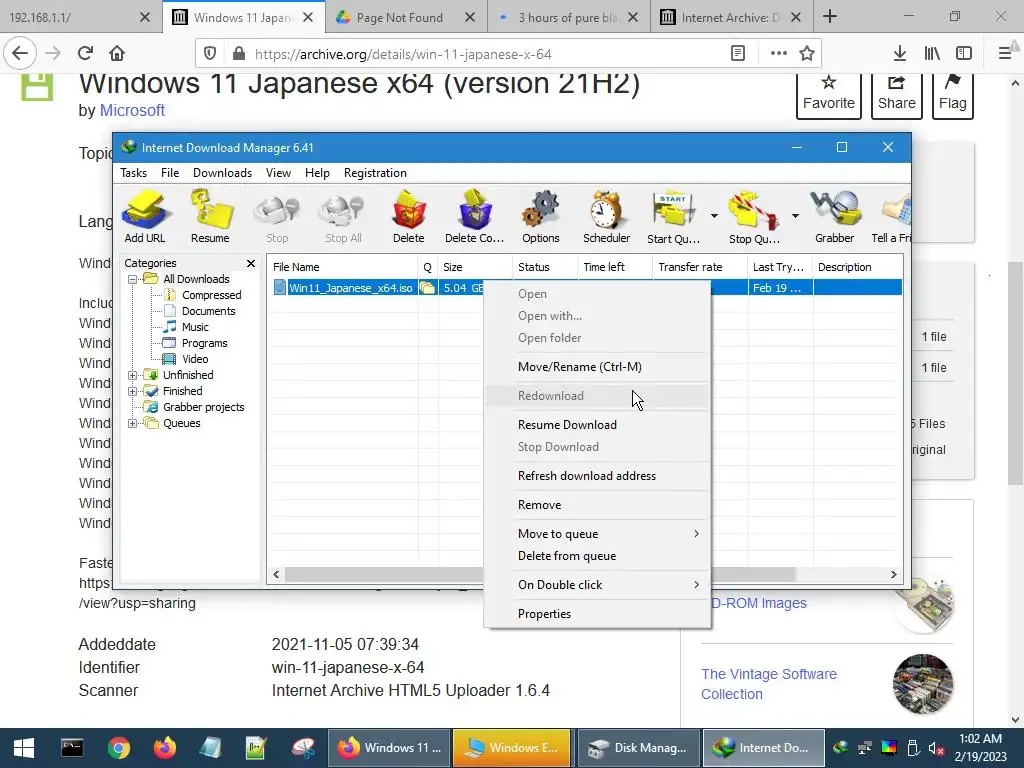Open Command Prompt taskbar icon
The image size is (1024, 768).
tap(72, 748)
